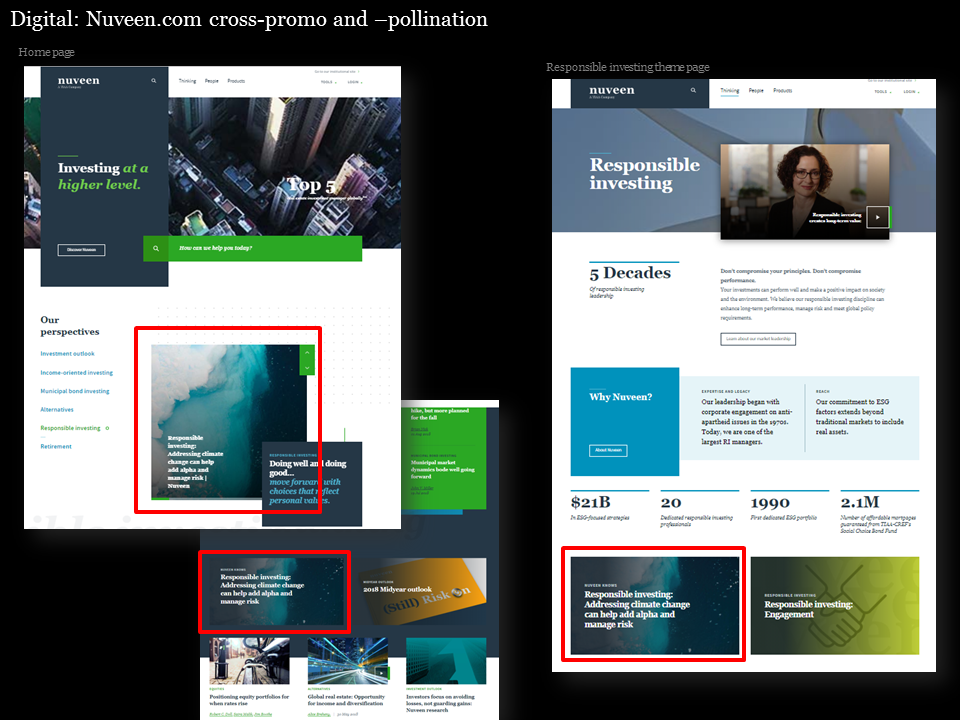This screenshot has height=720, width=960.
Task: Click the Discover Nuveen button
Action: coord(81,250)
